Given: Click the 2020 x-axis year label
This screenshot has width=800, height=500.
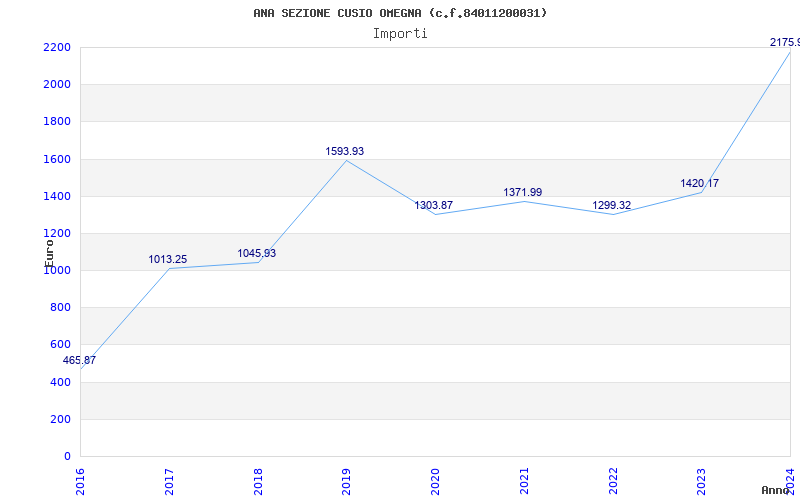Looking at the screenshot, I should tap(435, 482).
